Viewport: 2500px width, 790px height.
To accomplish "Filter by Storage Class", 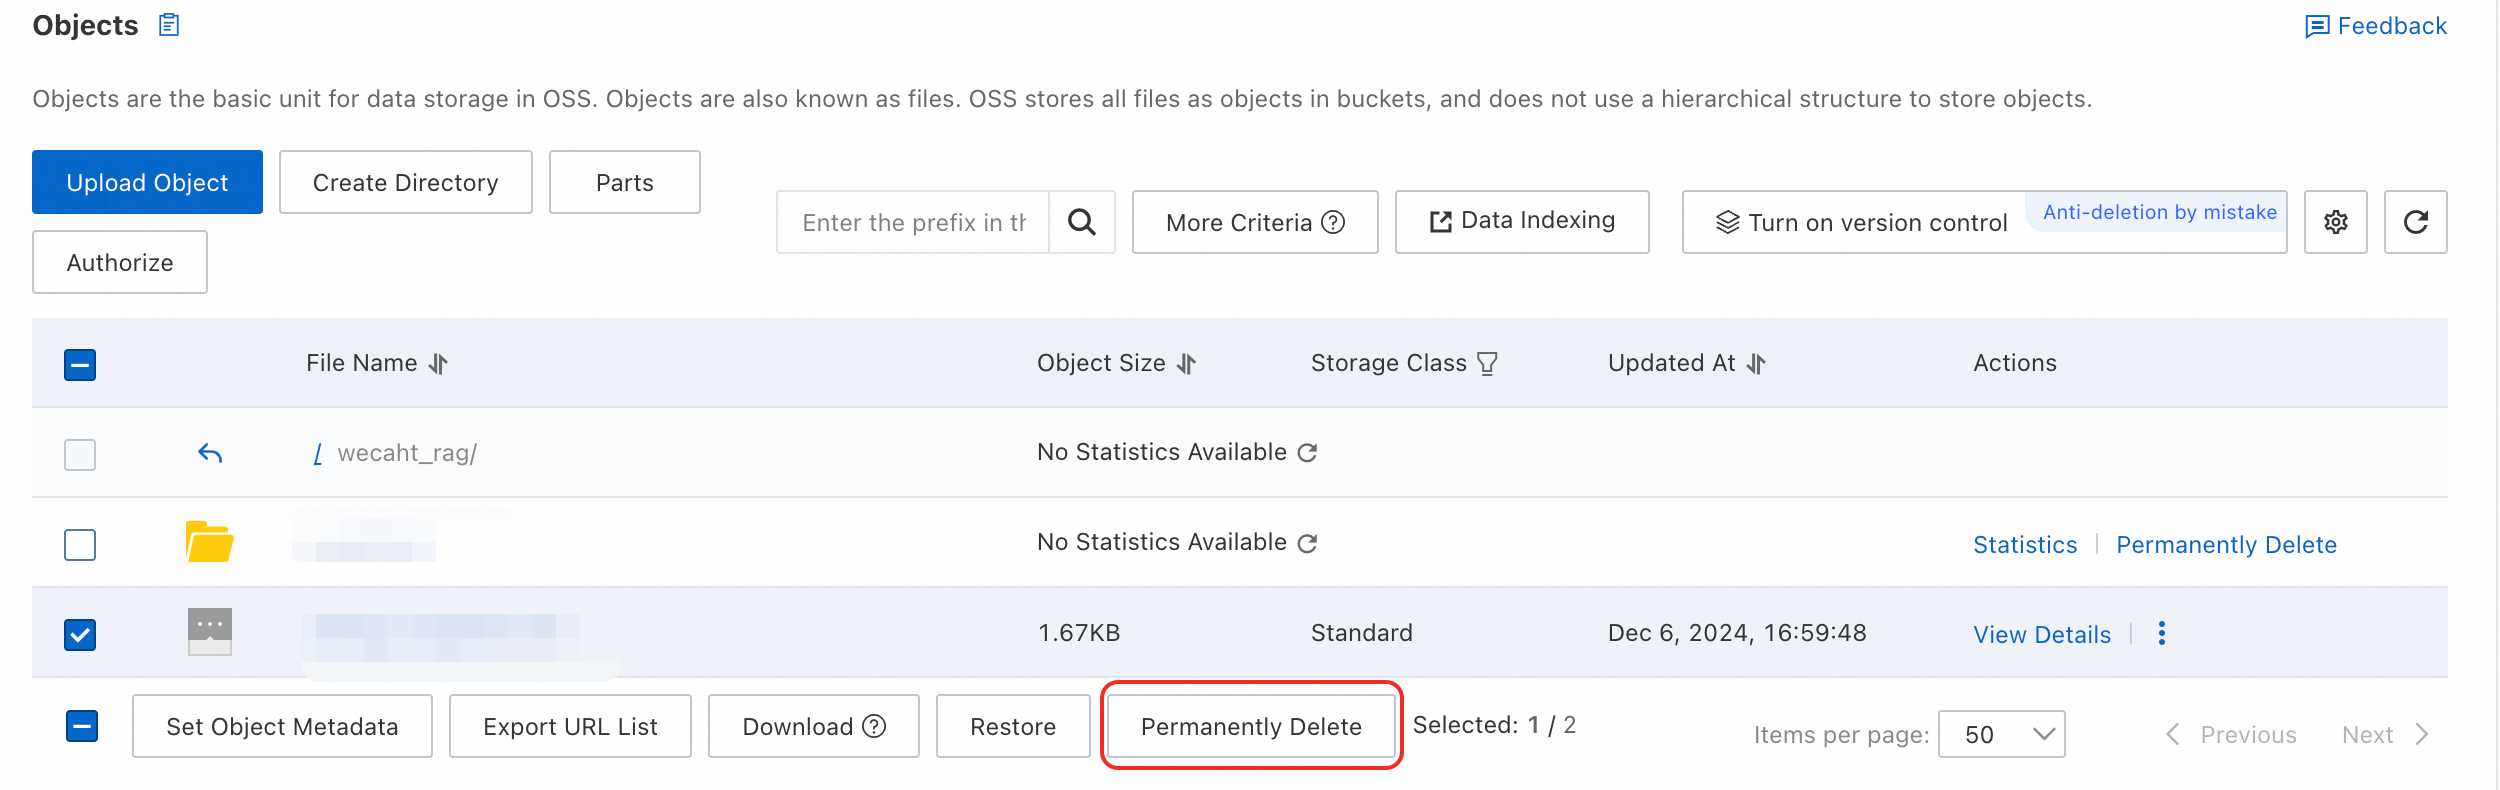I will click(x=1487, y=364).
